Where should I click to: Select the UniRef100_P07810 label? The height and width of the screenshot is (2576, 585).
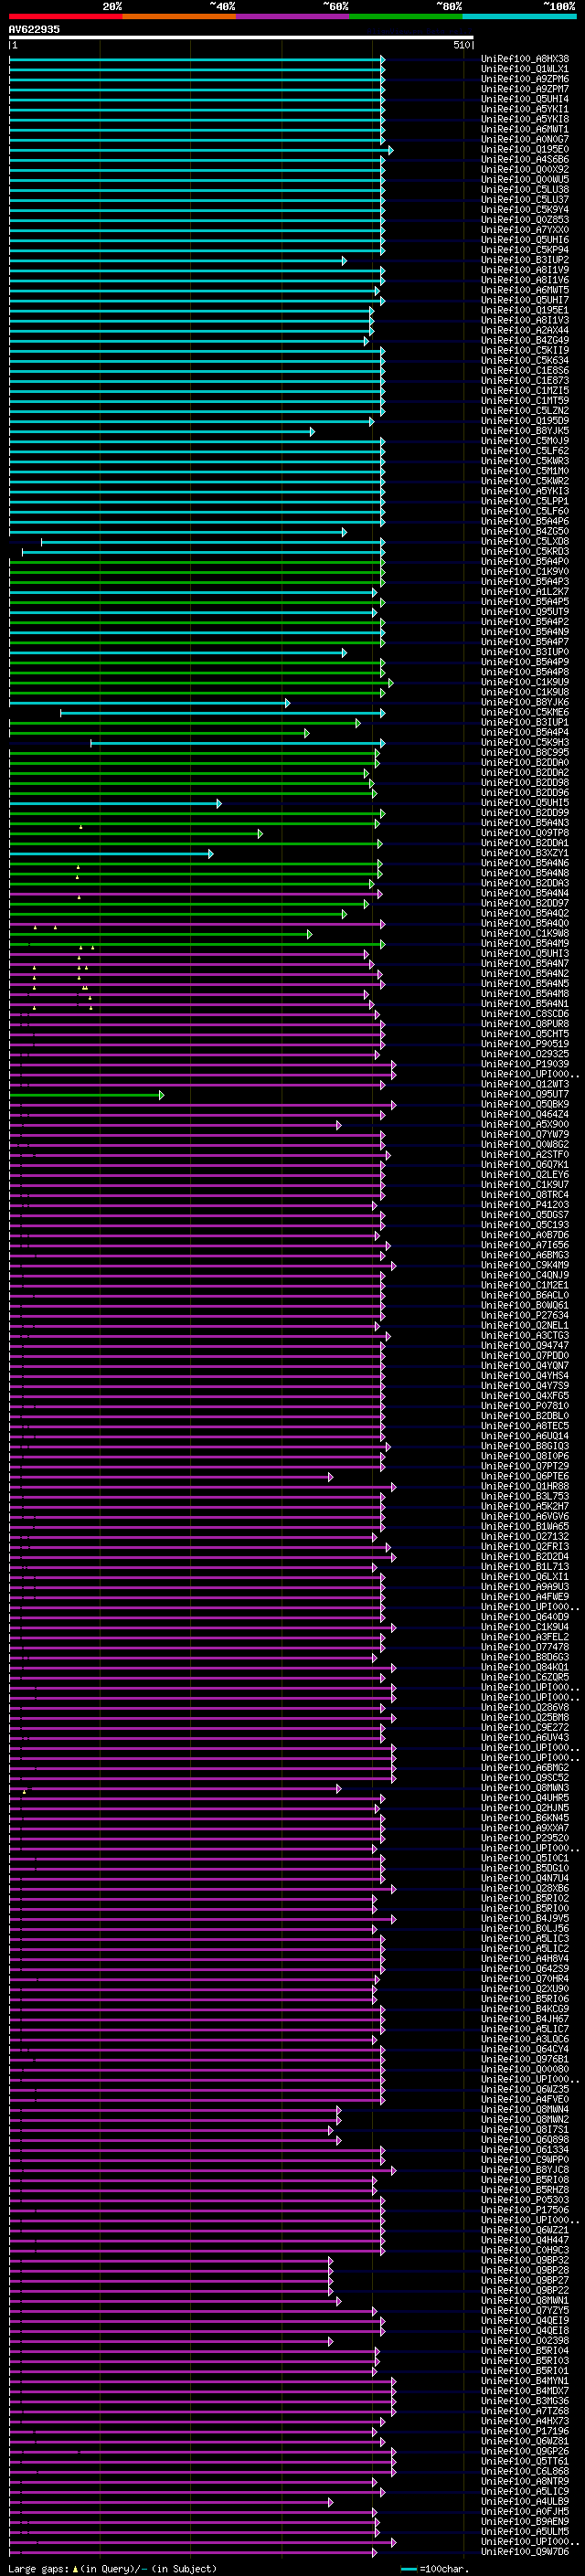click(525, 1407)
